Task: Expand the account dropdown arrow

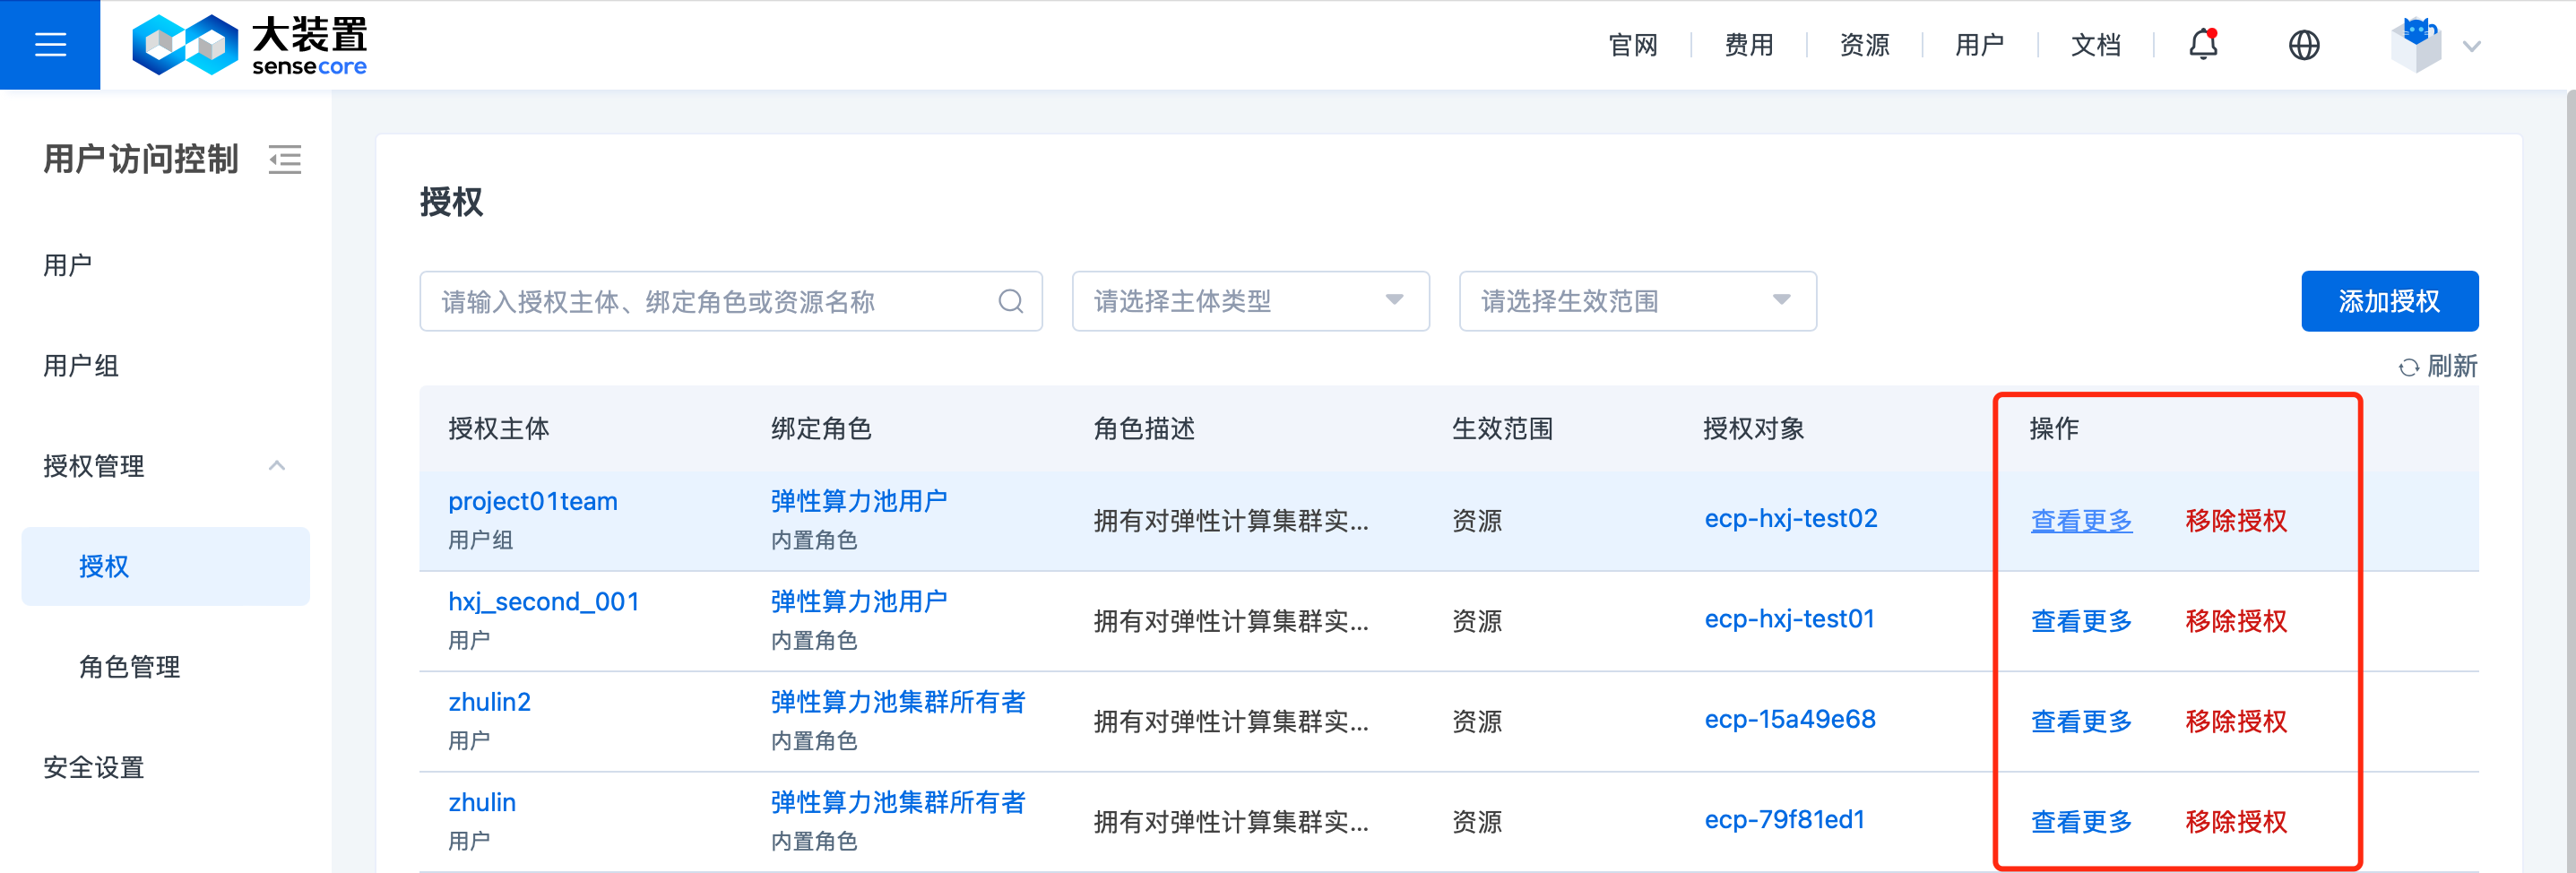Action: coord(2472,46)
